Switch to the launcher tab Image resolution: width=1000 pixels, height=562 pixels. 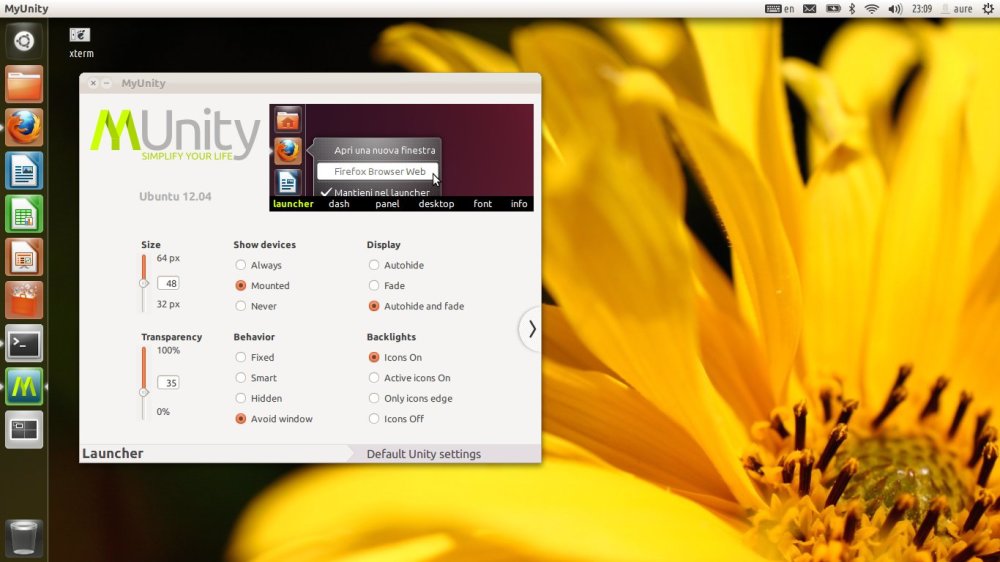293,204
